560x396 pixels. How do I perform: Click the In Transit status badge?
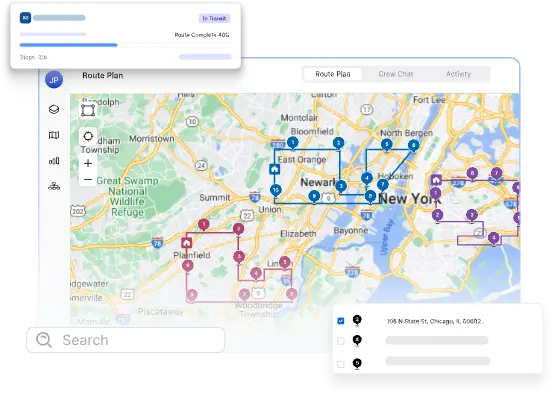[214, 18]
